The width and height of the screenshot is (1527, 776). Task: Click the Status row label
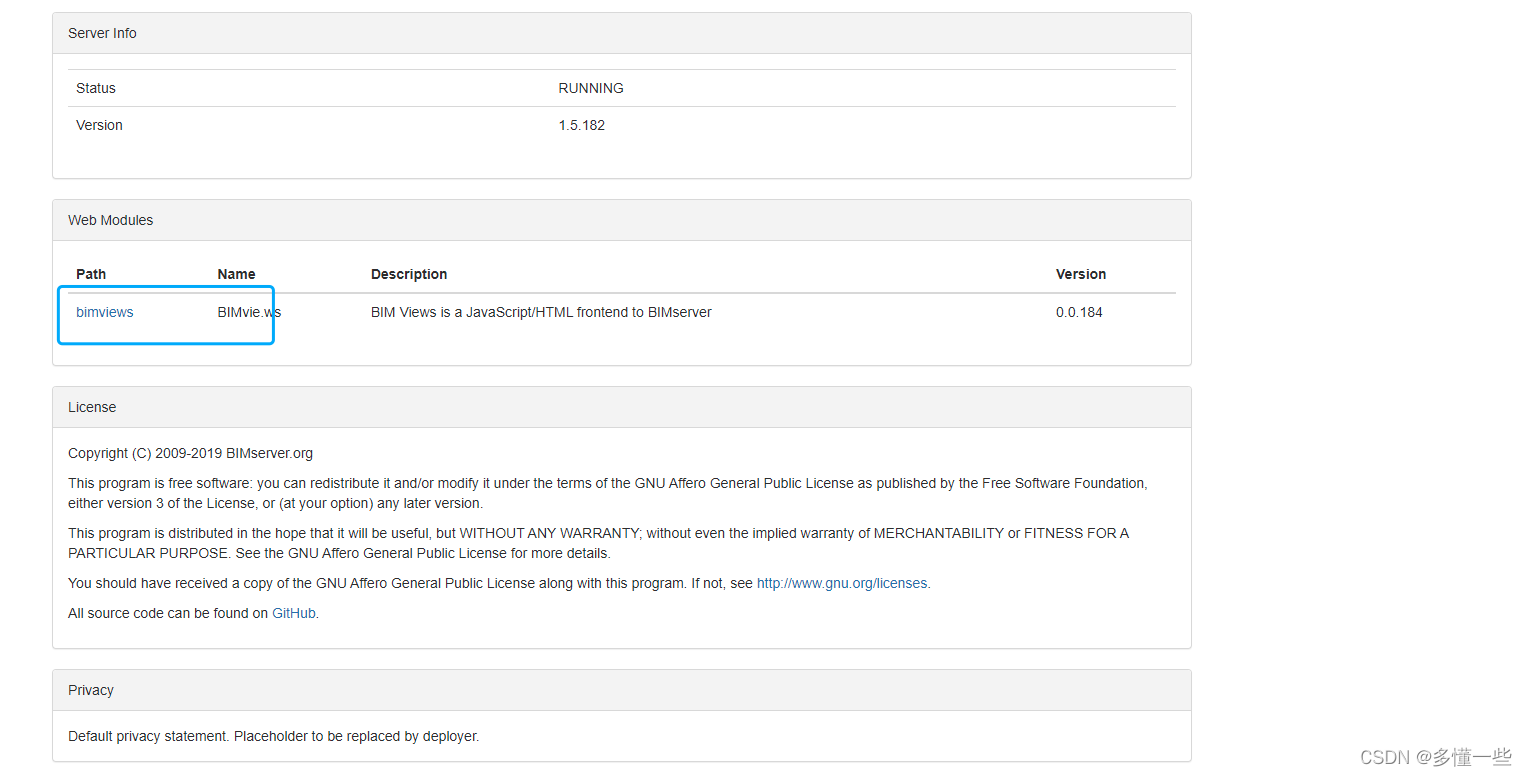96,88
